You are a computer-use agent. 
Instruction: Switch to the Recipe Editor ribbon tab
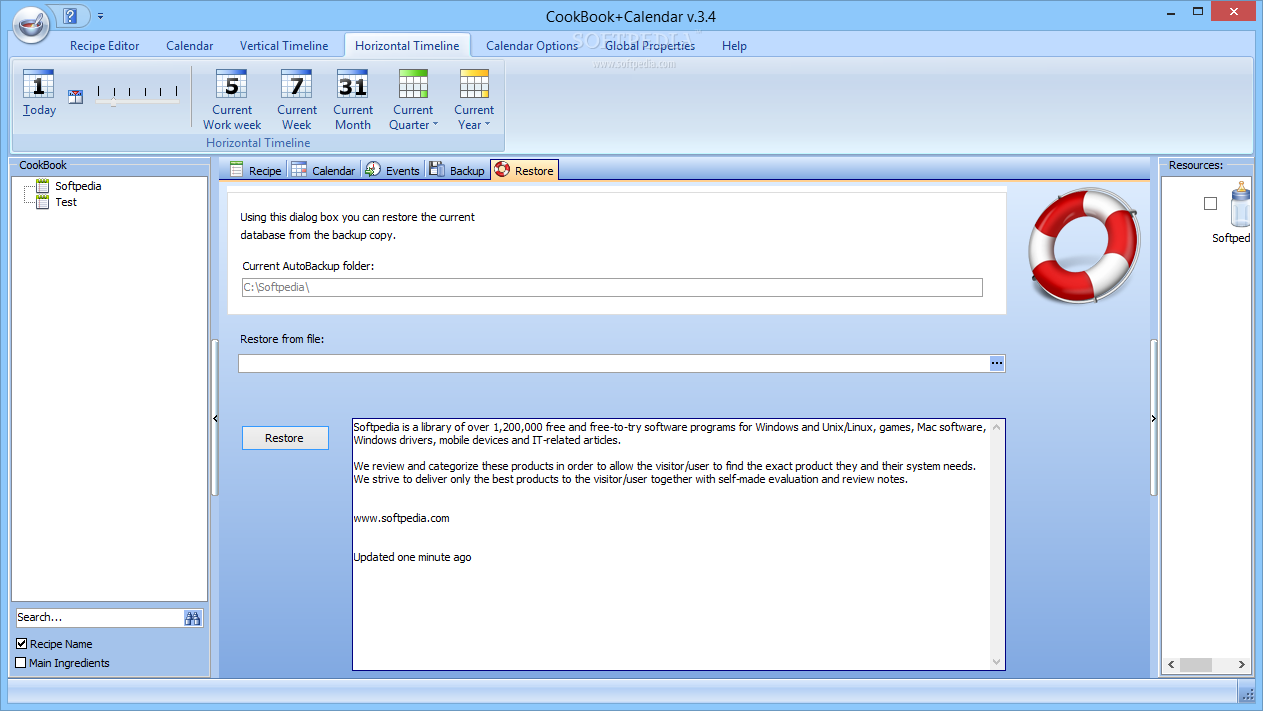105,46
